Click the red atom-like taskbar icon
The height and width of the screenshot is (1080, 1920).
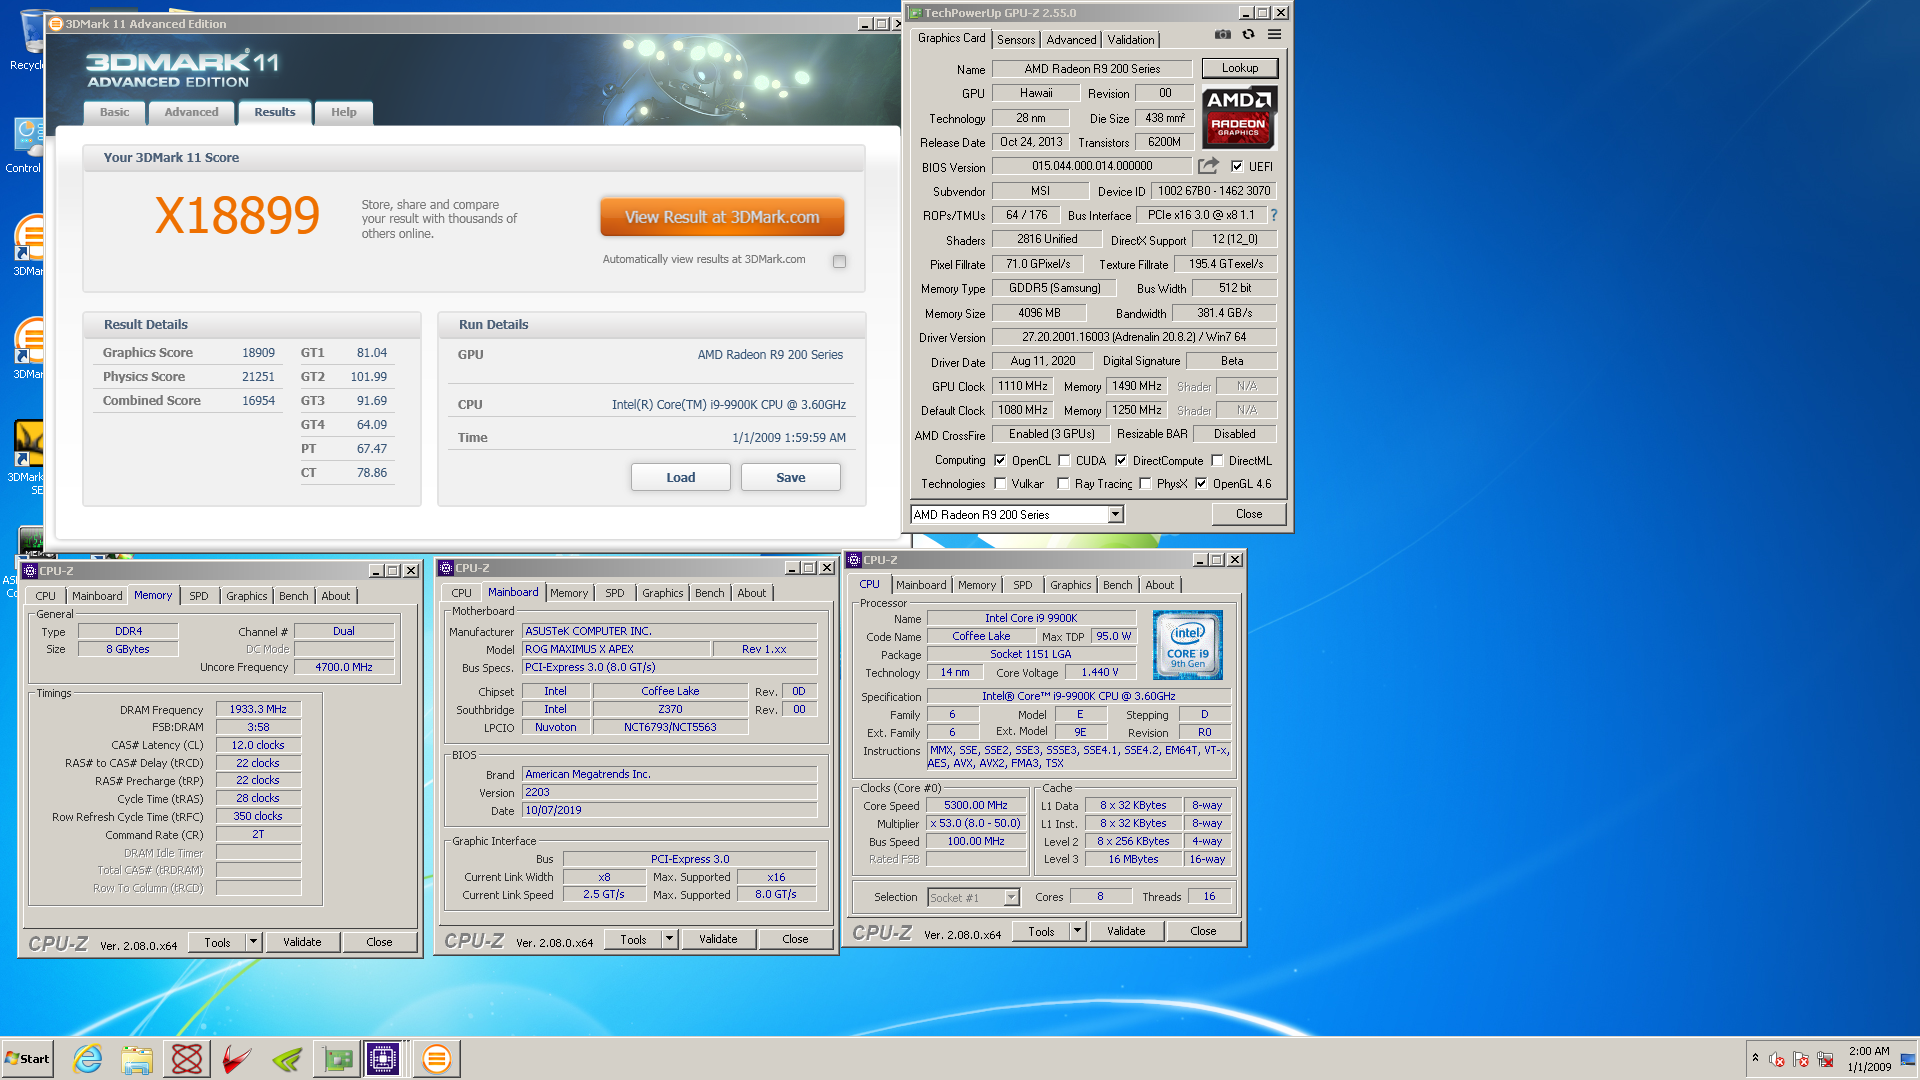click(x=187, y=1059)
